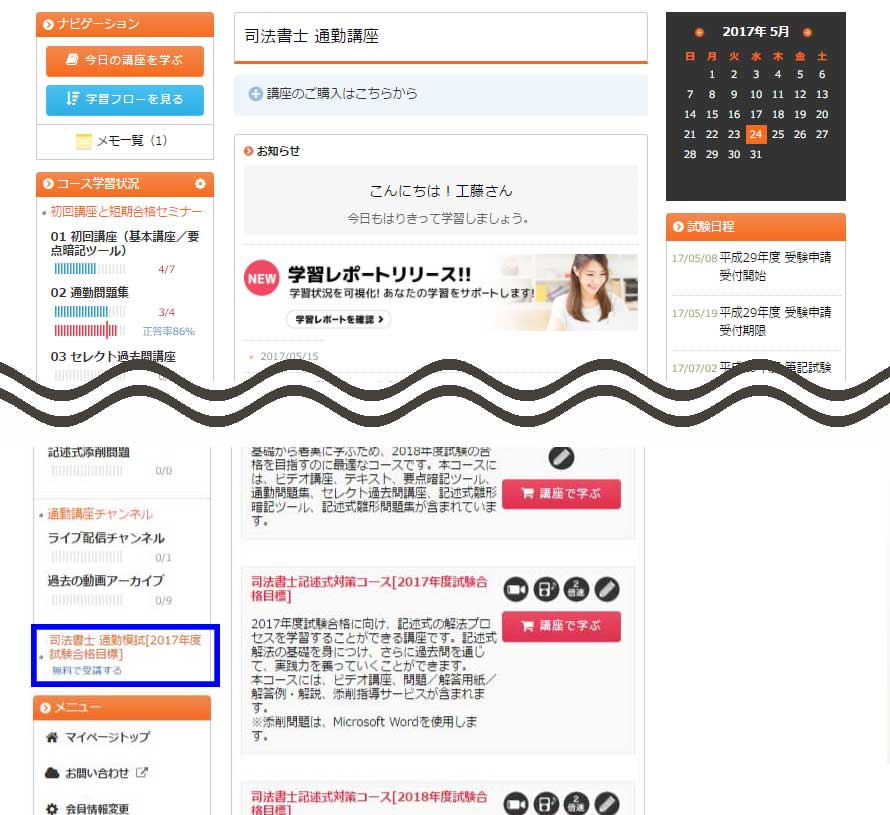Open course status settings gear icon
The height and width of the screenshot is (815, 890).
[200, 184]
